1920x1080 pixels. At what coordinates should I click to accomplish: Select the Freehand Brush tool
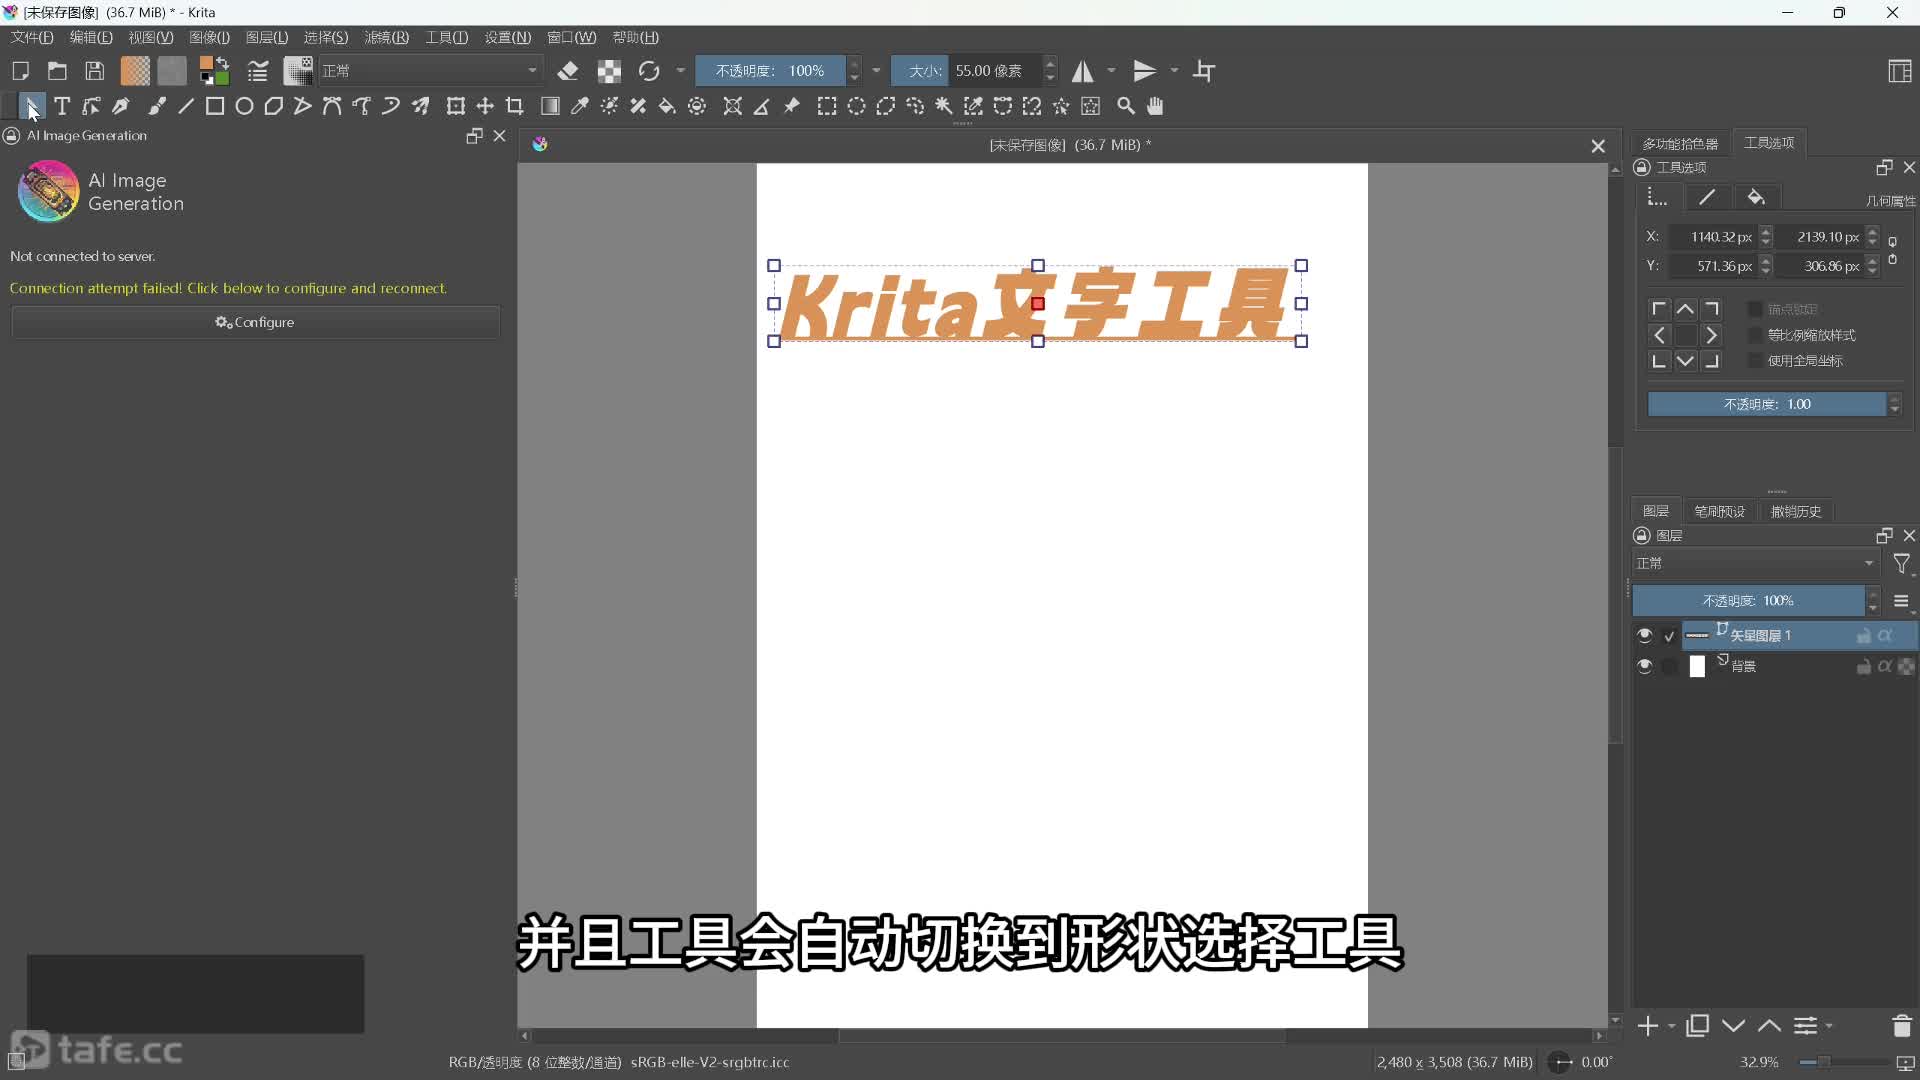tap(157, 106)
